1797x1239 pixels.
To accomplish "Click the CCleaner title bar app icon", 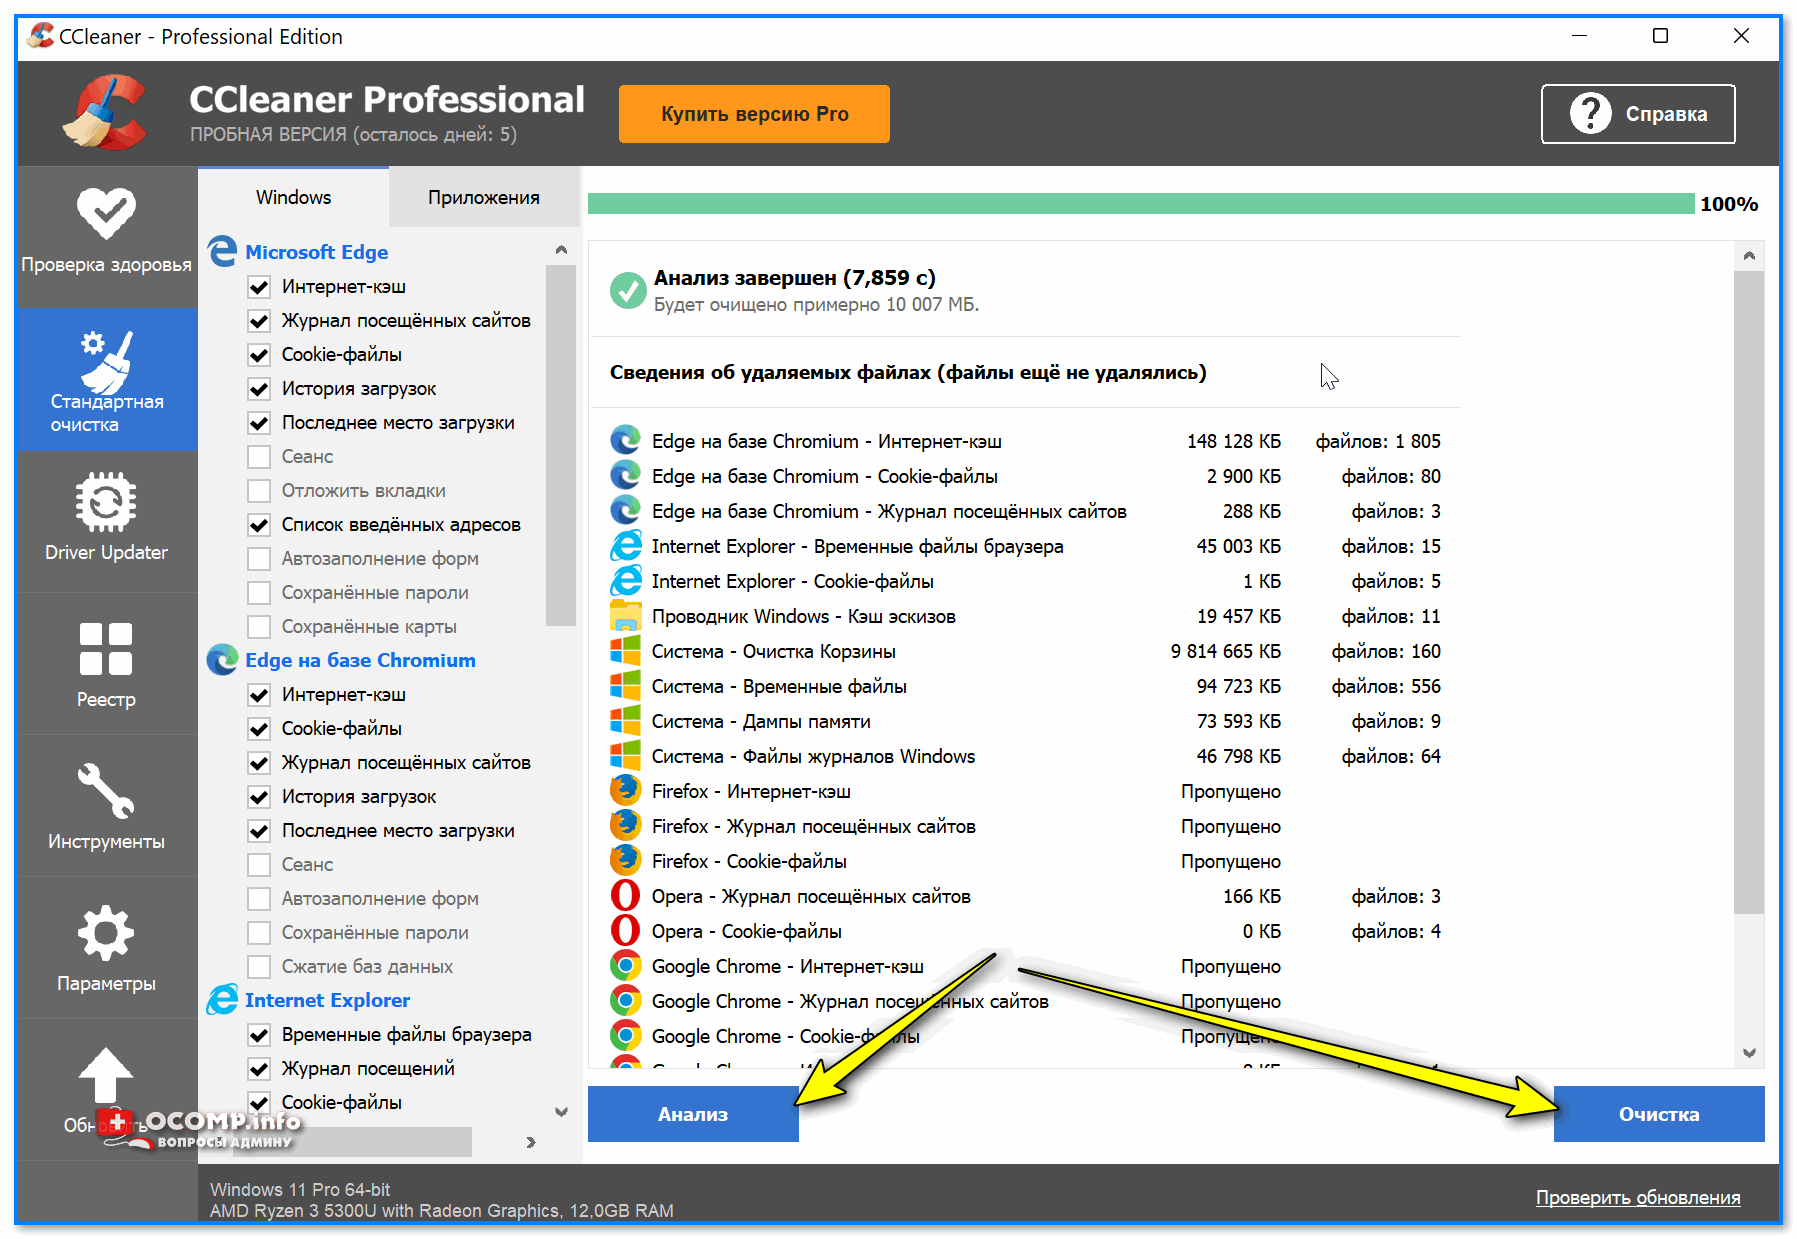I will click(41, 36).
